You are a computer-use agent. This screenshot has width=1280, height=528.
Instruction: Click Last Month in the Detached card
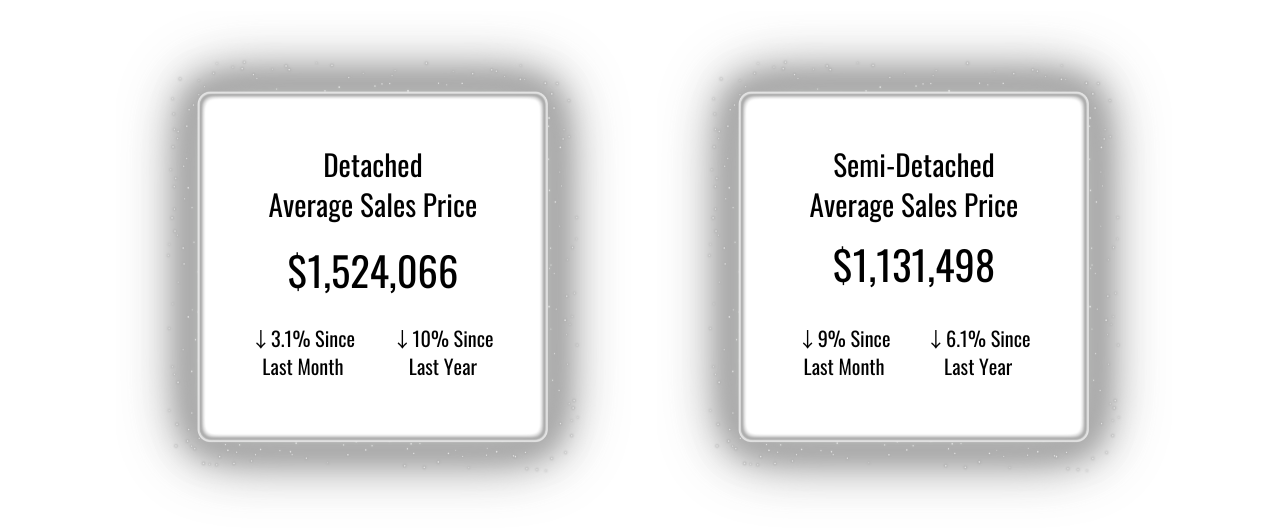(x=302, y=367)
